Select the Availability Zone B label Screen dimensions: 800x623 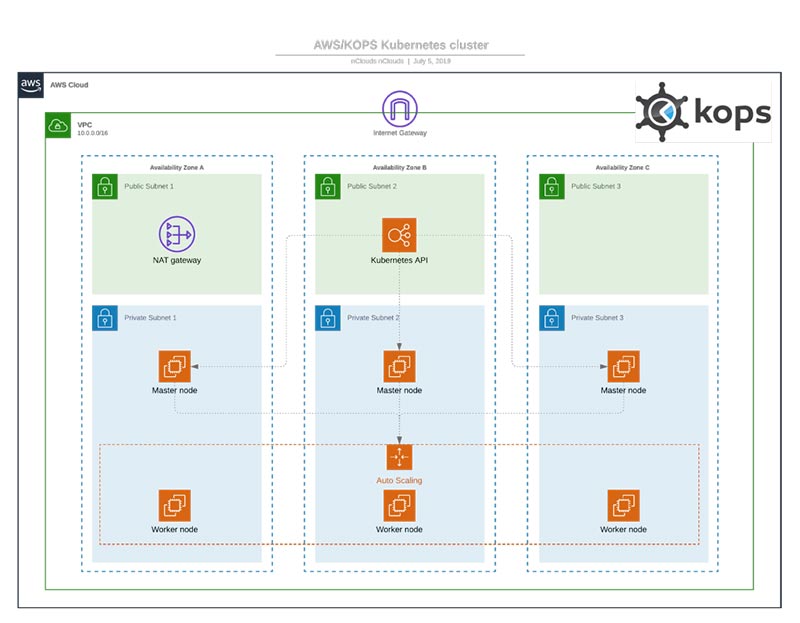(399, 167)
